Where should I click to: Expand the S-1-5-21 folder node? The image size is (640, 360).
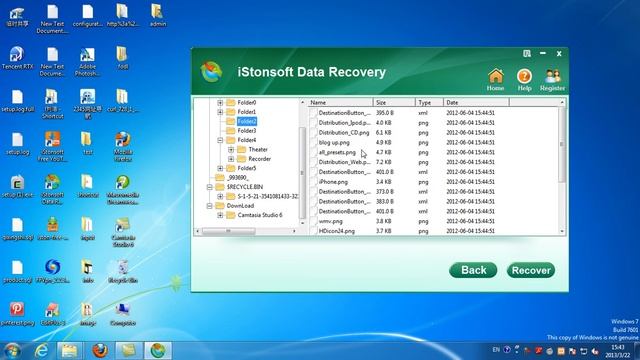pos(220,196)
